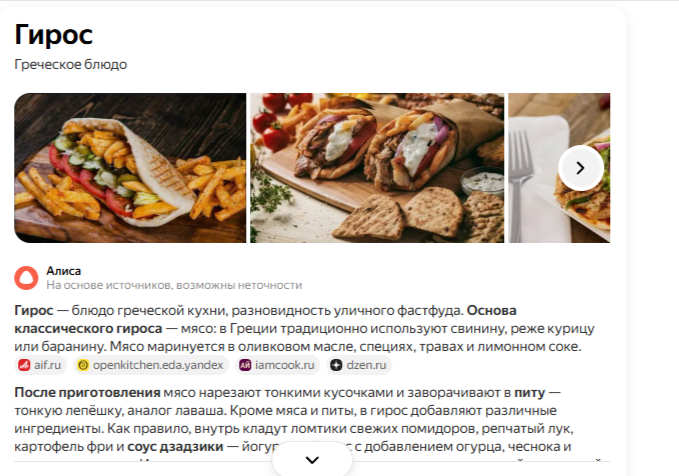Open the openkitchen.eda.yandex source link
This screenshot has width=679, height=476.
(x=151, y=365)
